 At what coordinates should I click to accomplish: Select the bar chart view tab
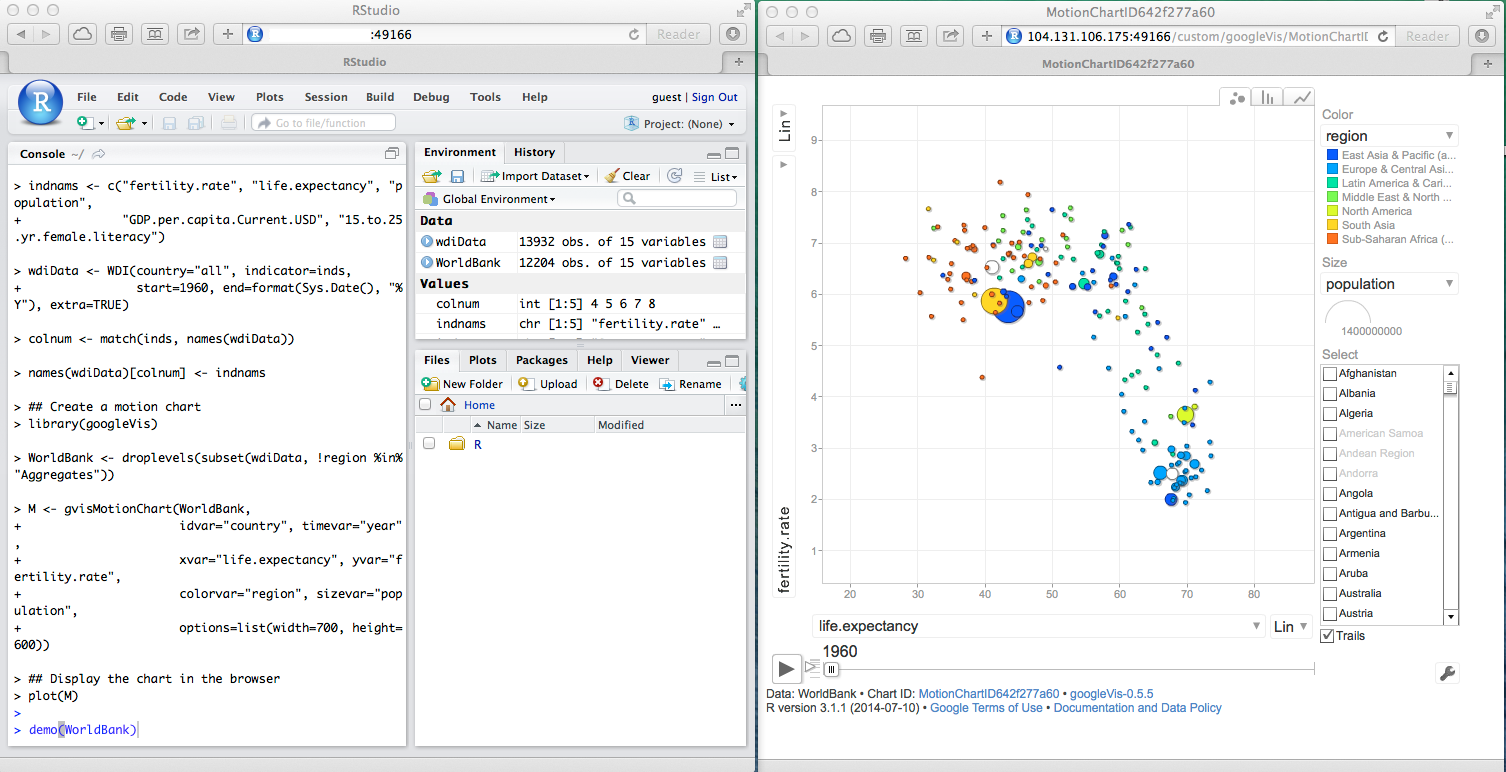pos(1268,97)
